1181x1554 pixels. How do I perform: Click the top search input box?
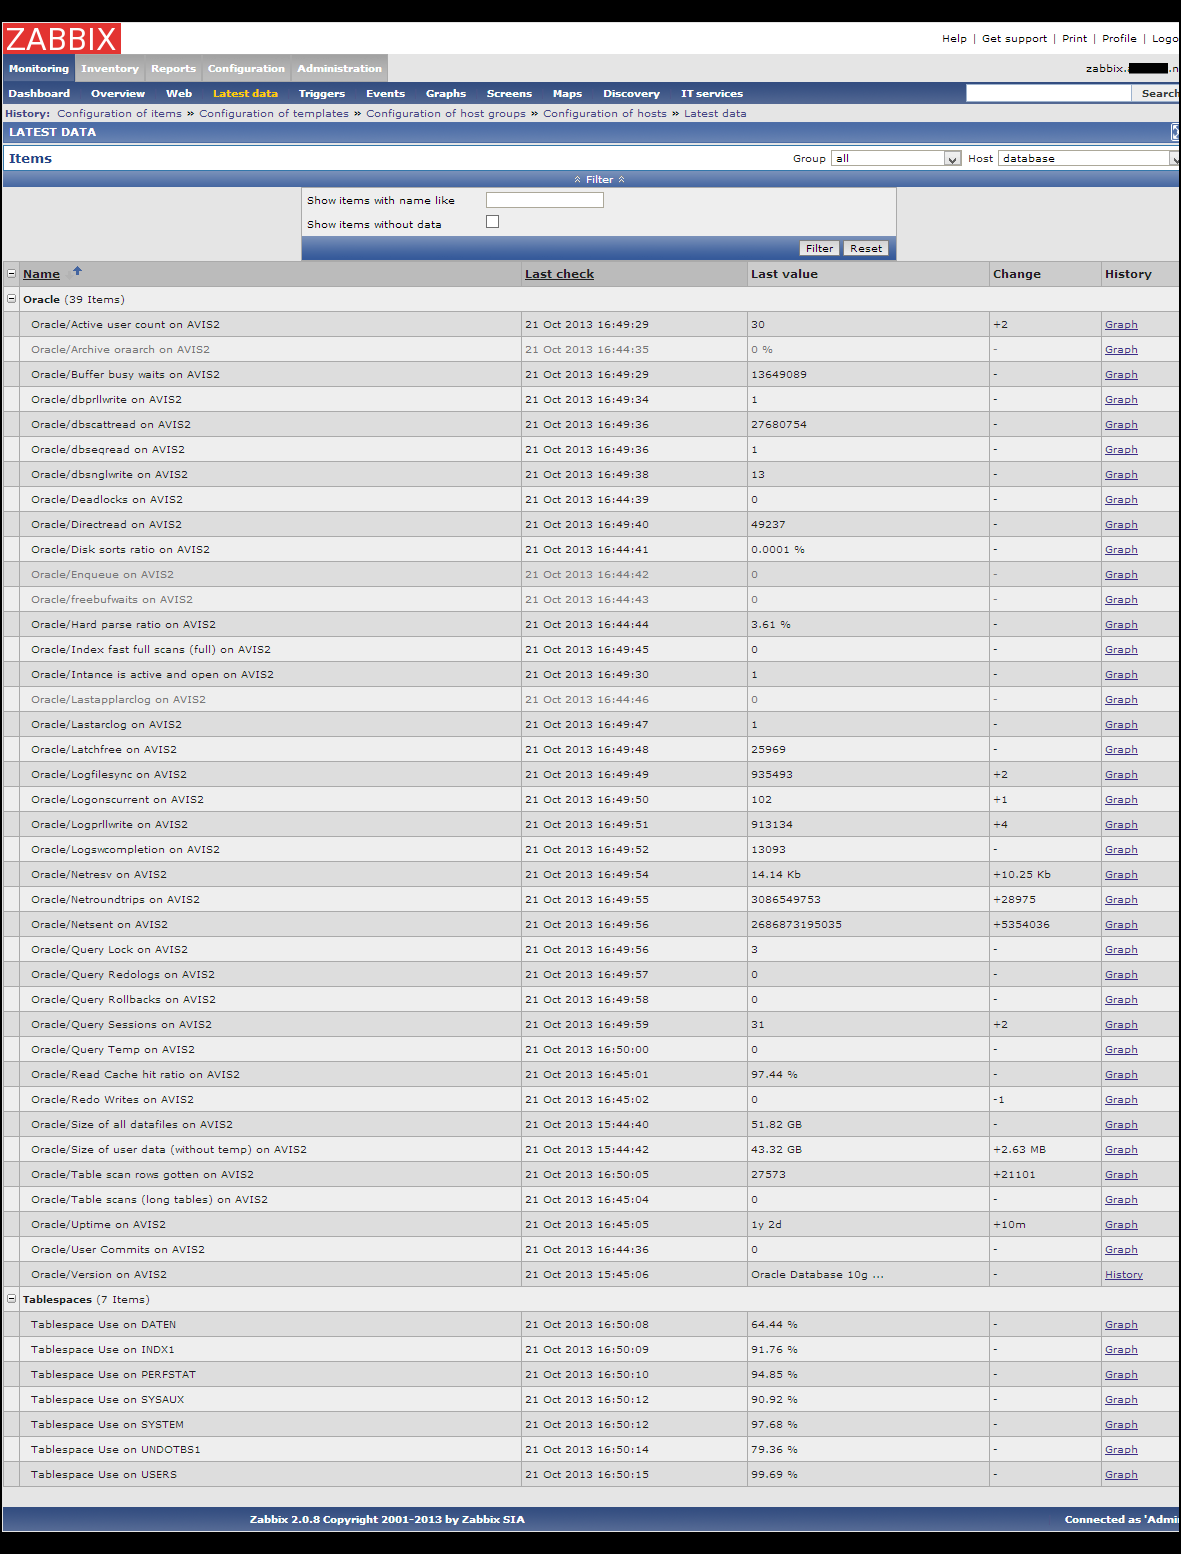click(1047, 93)
